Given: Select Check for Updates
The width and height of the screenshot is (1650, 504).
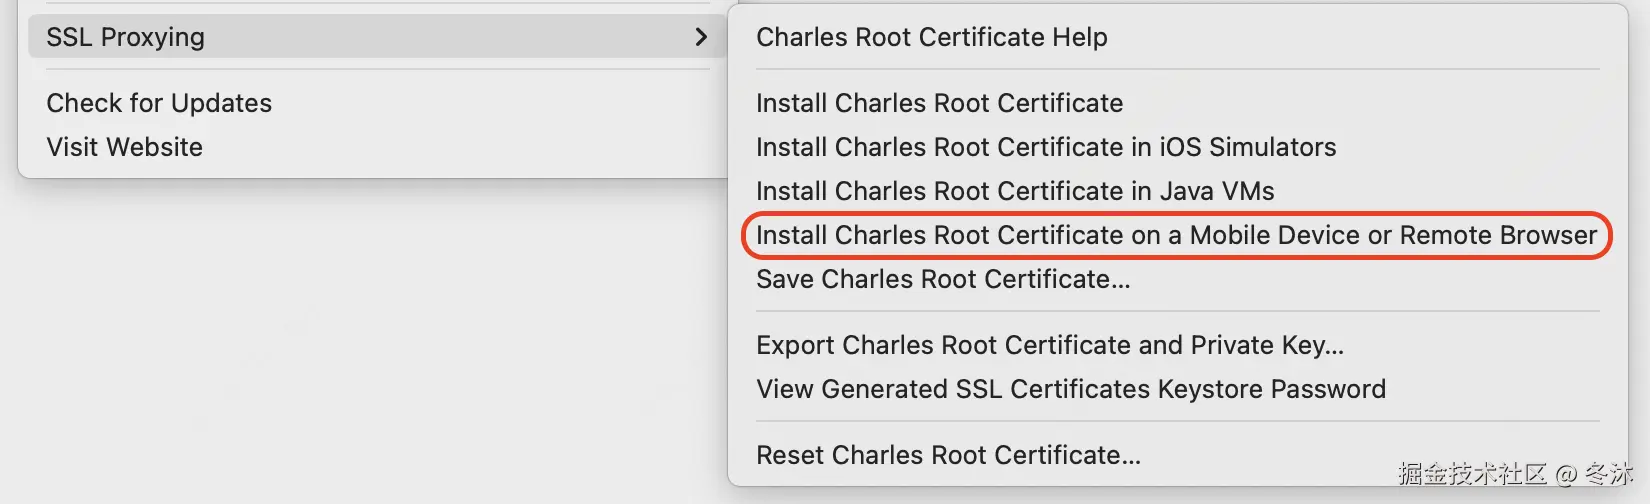Looking at the screenshot, I should coord(159,103).
